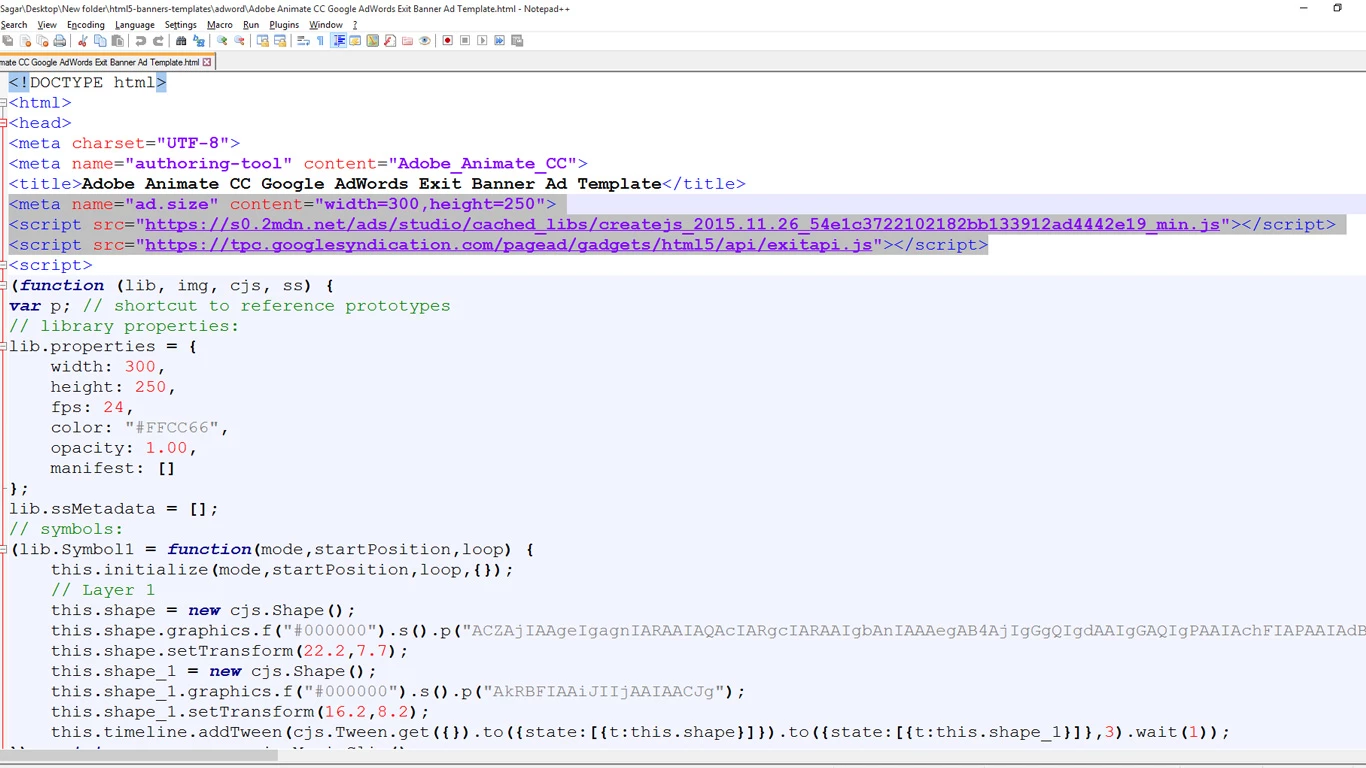Save the current recorded macro icon
The height and width of the screenshot is (768, 1366).
tap(517, 41)
